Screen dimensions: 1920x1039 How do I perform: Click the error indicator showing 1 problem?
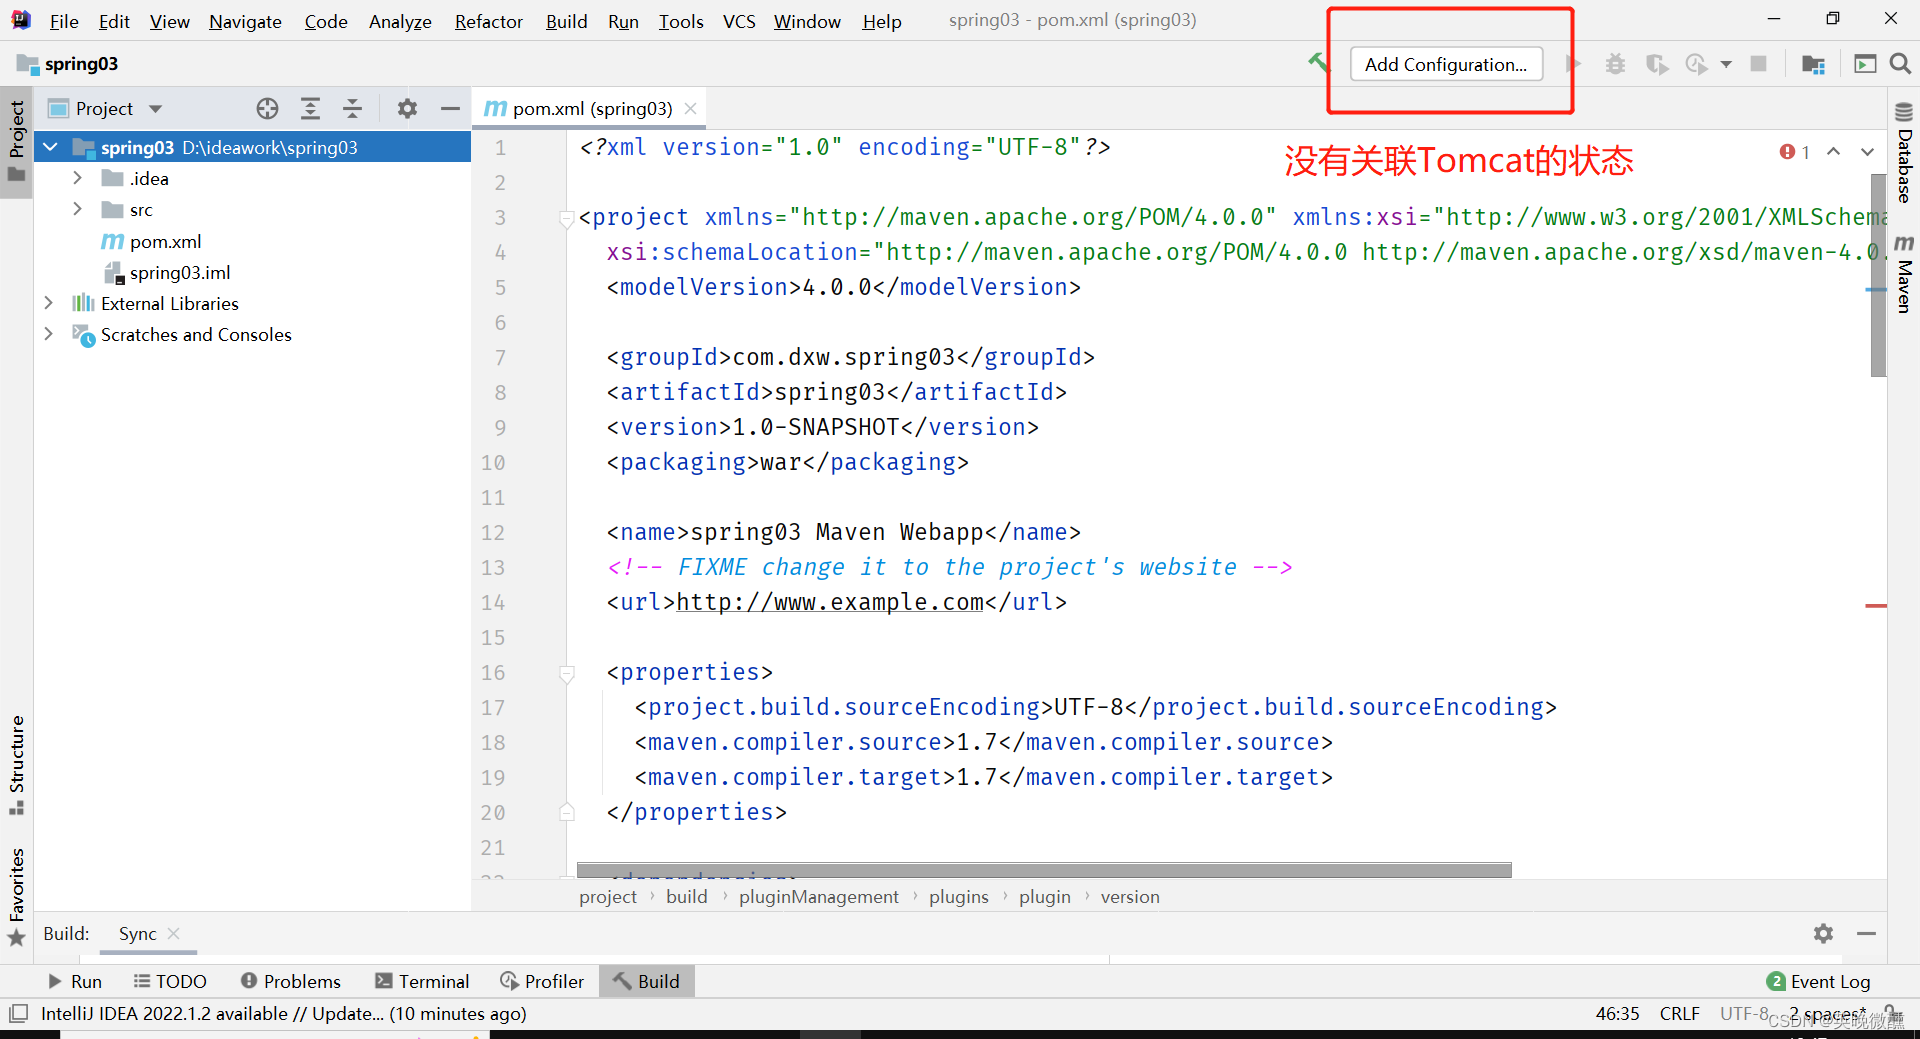pyautogui.click(x=1795, y=152)
